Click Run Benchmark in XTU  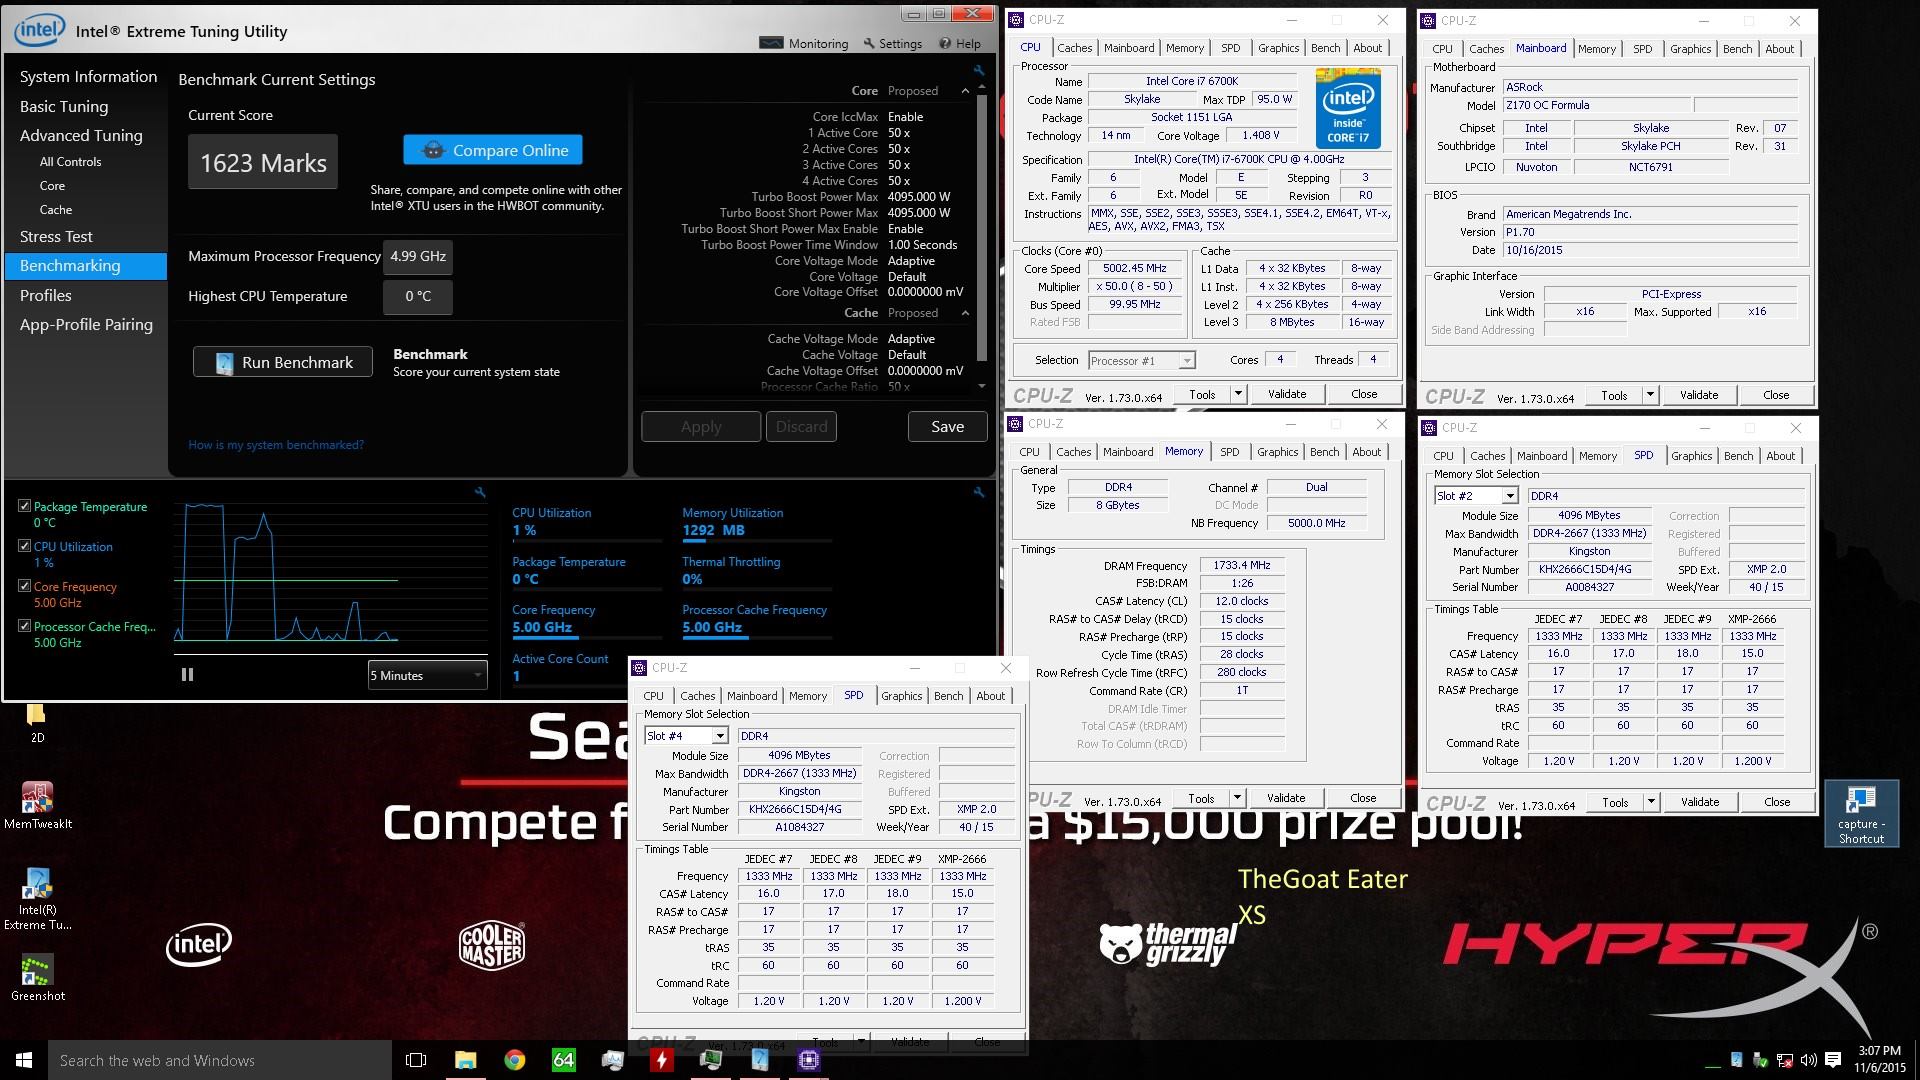pyautogui.click(x=283, y=362)
